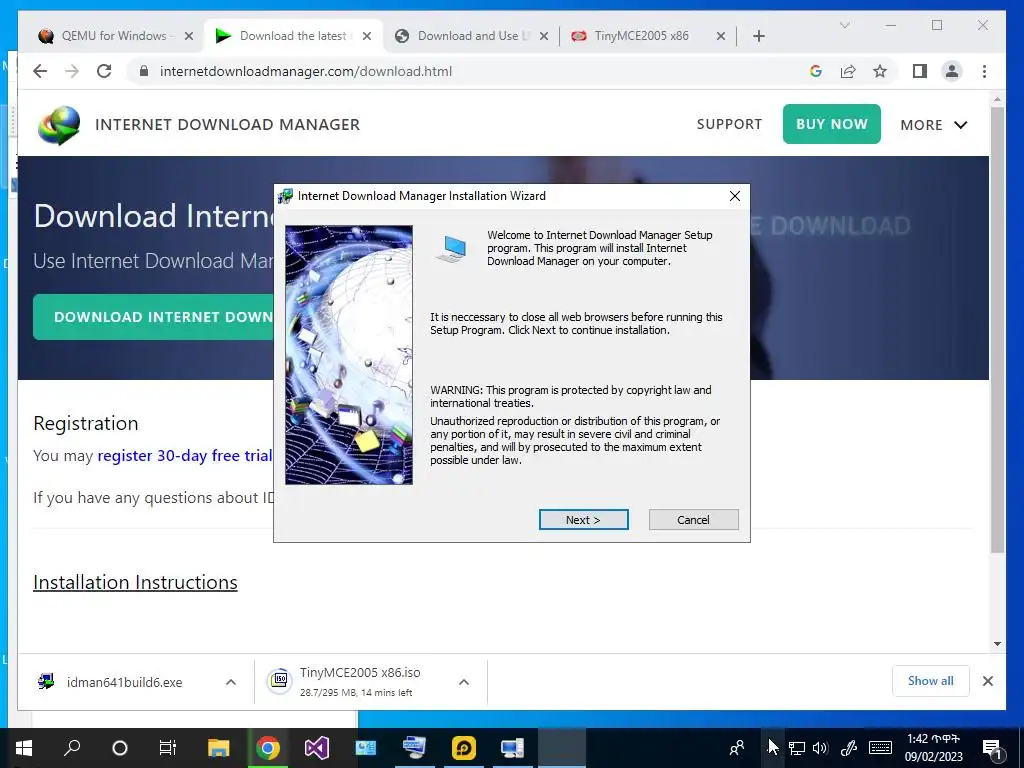1024x768 pixels.
Task: Open File Explorer from taskbar
Action: point(218,748)
